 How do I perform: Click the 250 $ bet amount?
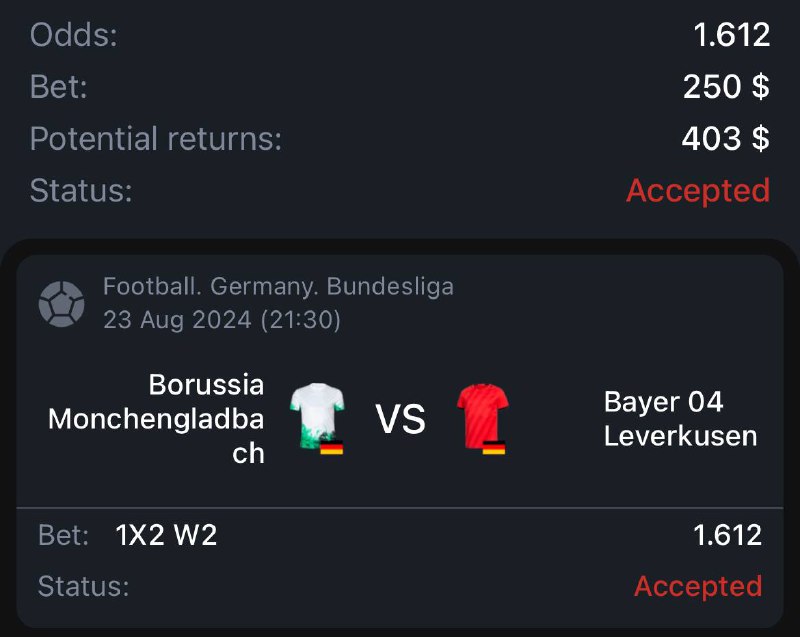pyautogui.click(x=726, y=87)
